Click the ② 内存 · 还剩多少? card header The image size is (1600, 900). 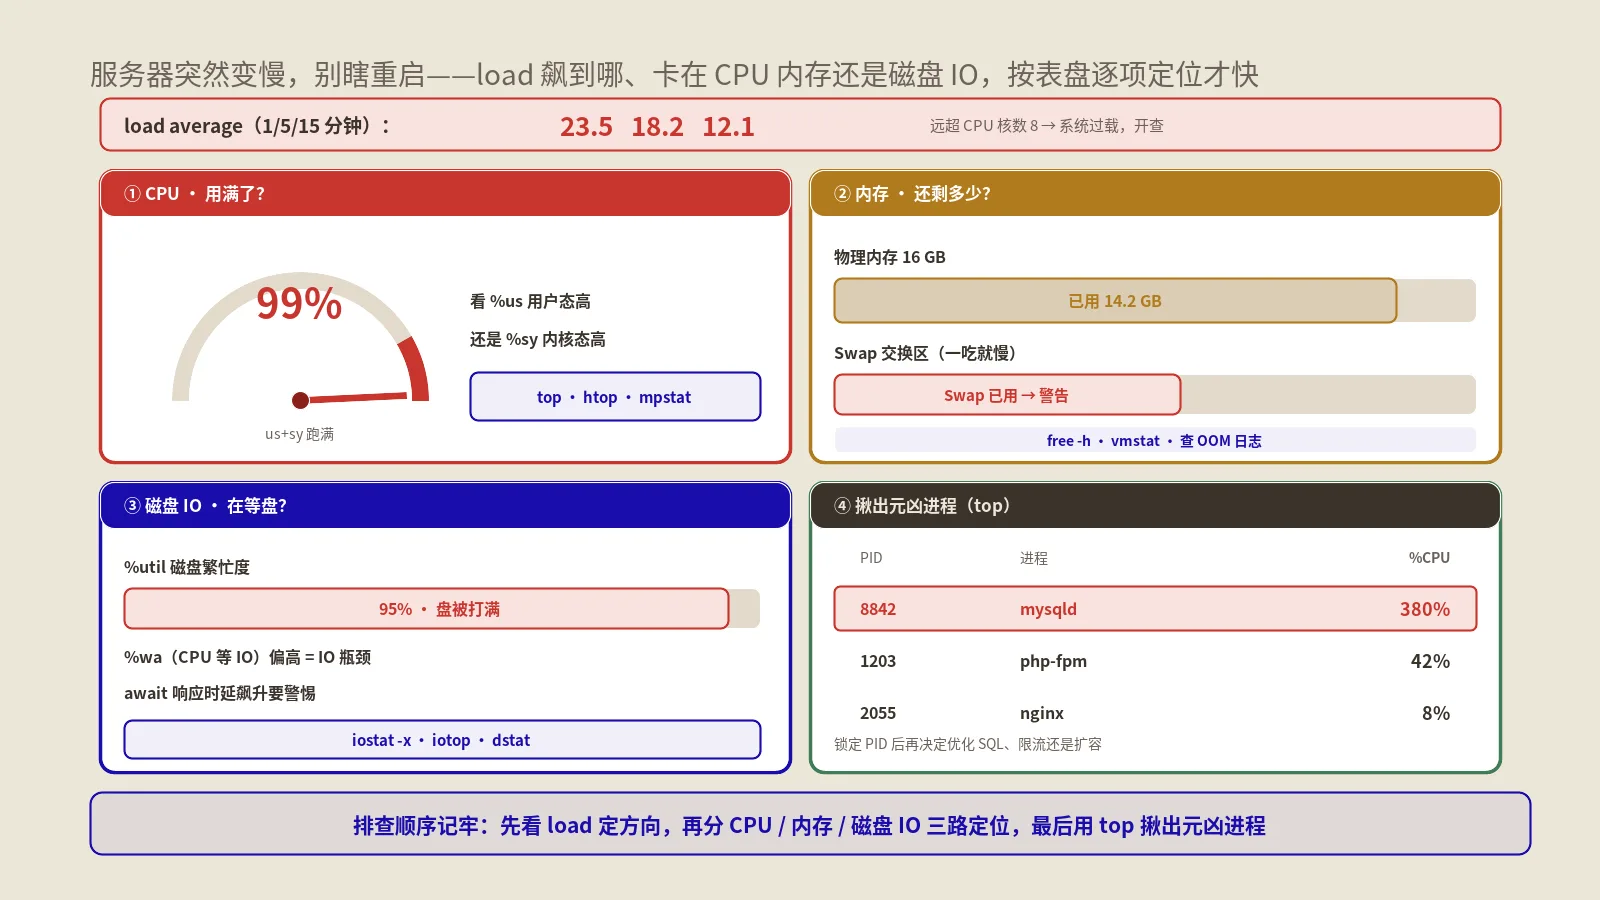pyautogui.click(x=1155, y=194)
